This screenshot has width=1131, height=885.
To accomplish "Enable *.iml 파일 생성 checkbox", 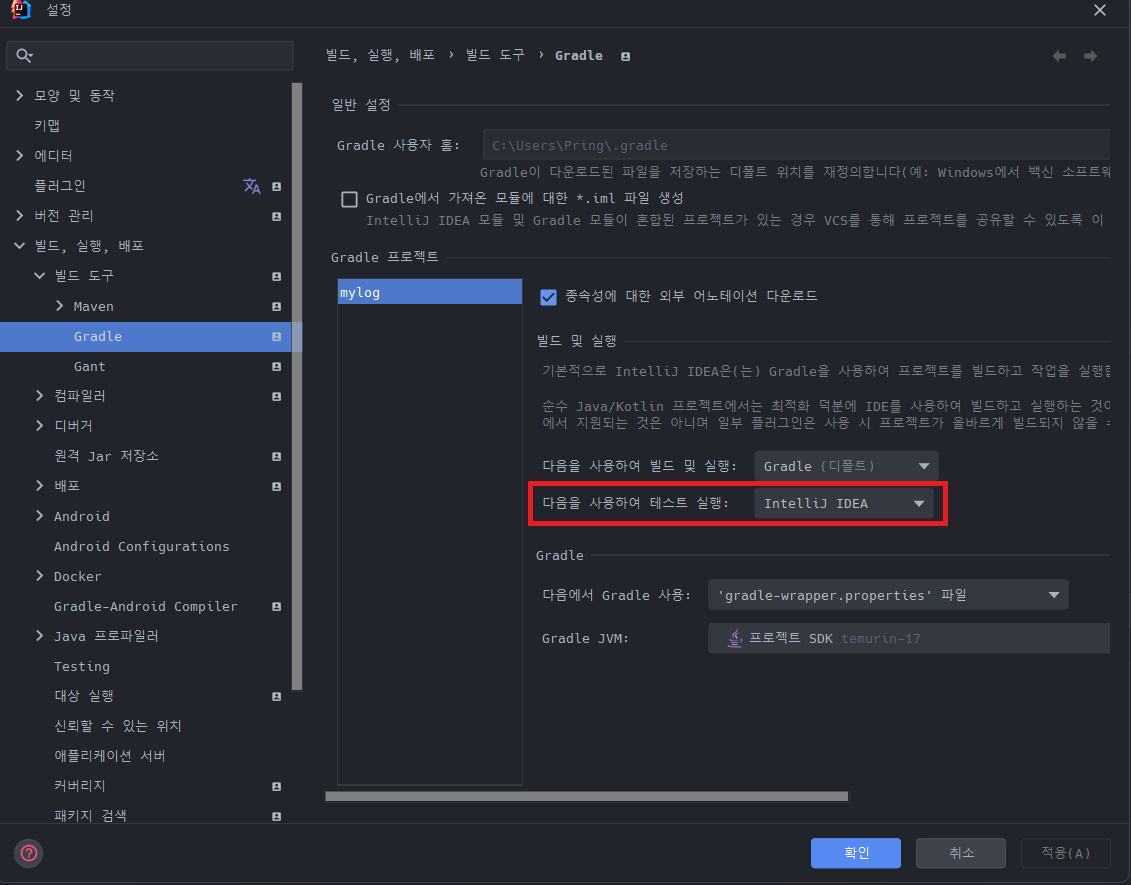I will (x=349, y=199).
